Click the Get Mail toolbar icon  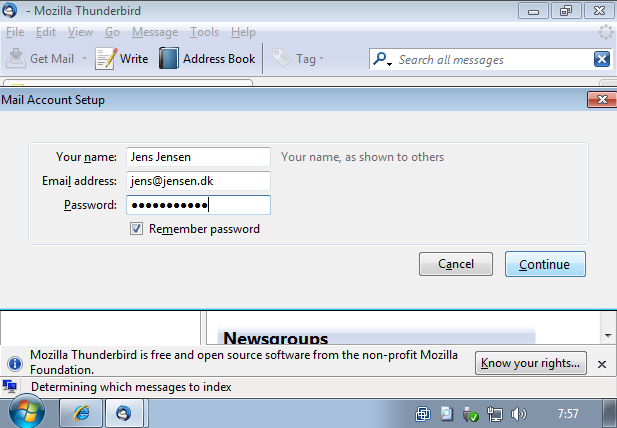(x=16, y=59)
